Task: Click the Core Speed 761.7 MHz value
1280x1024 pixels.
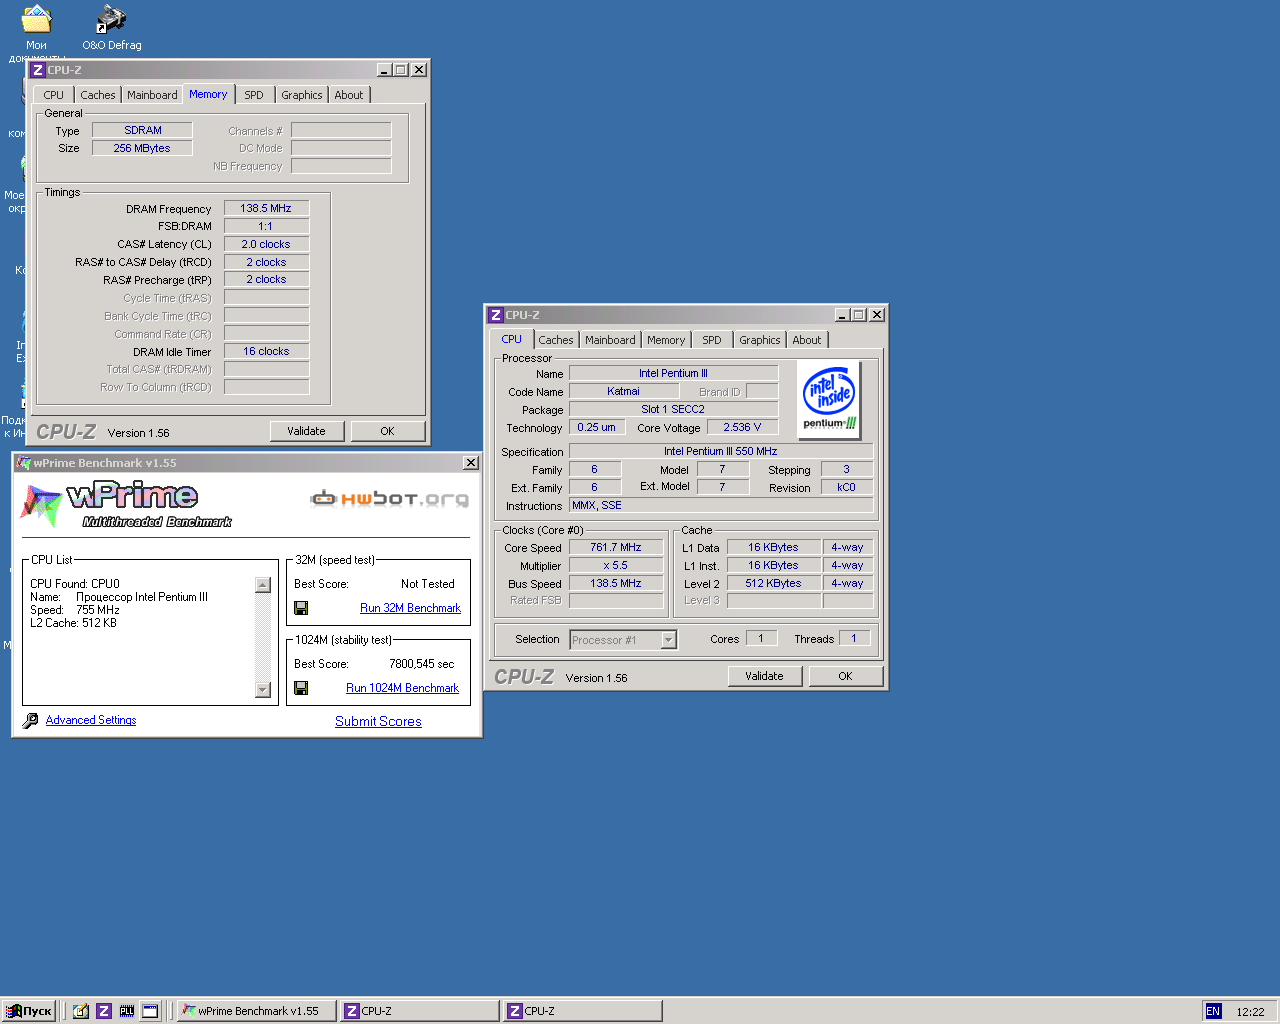Action: tap(616, 547)
